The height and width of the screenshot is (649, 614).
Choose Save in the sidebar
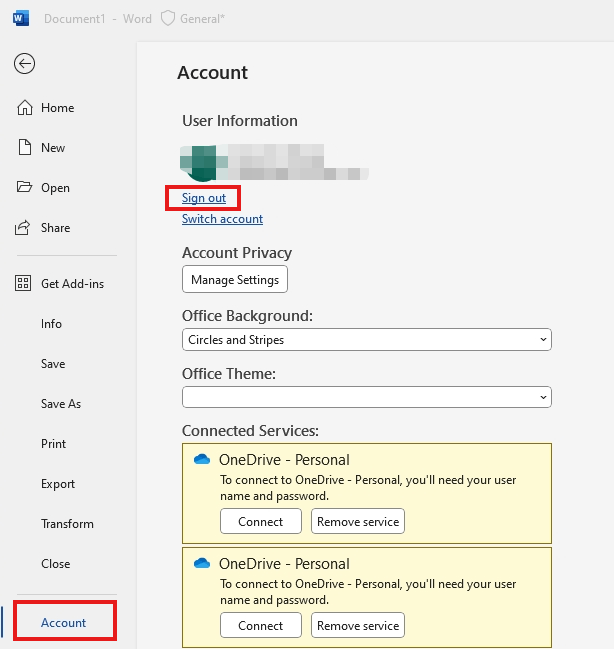click(x=53, y=364)
